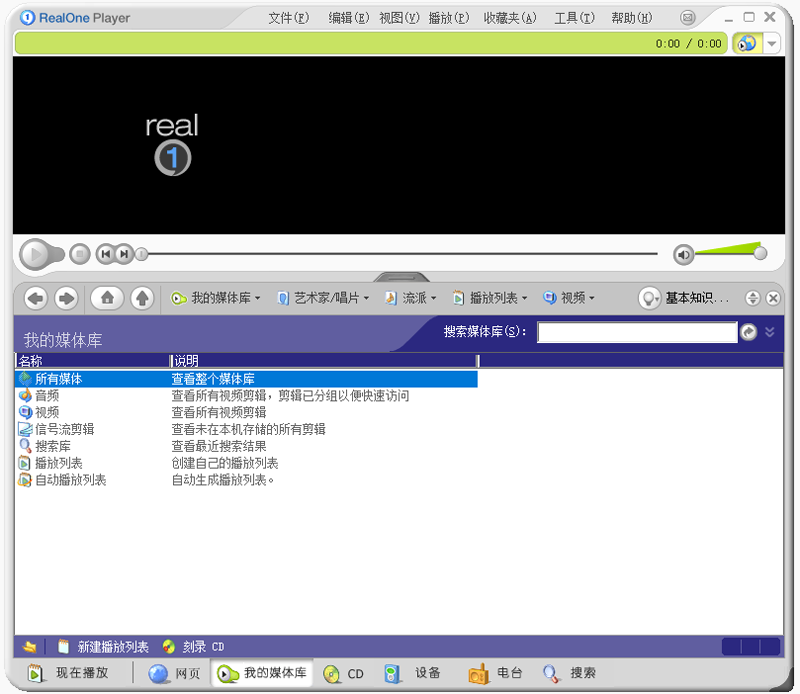The height and width of the screenshot is (694, 800).
Task: Click the globe media icon beside the time display
Action: (747, 43)
